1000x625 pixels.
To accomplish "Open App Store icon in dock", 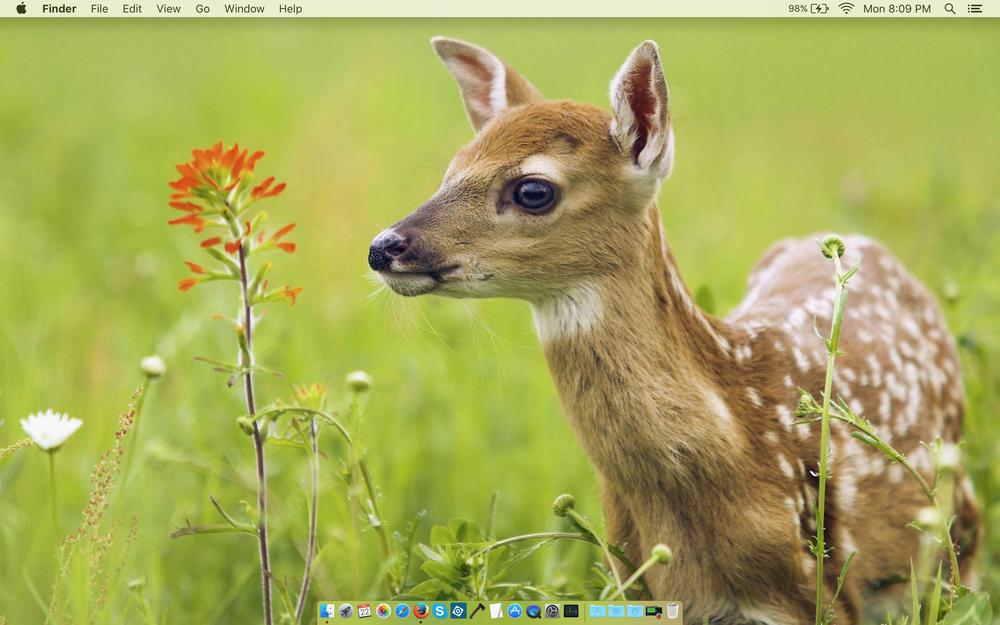I will [515, 611].
